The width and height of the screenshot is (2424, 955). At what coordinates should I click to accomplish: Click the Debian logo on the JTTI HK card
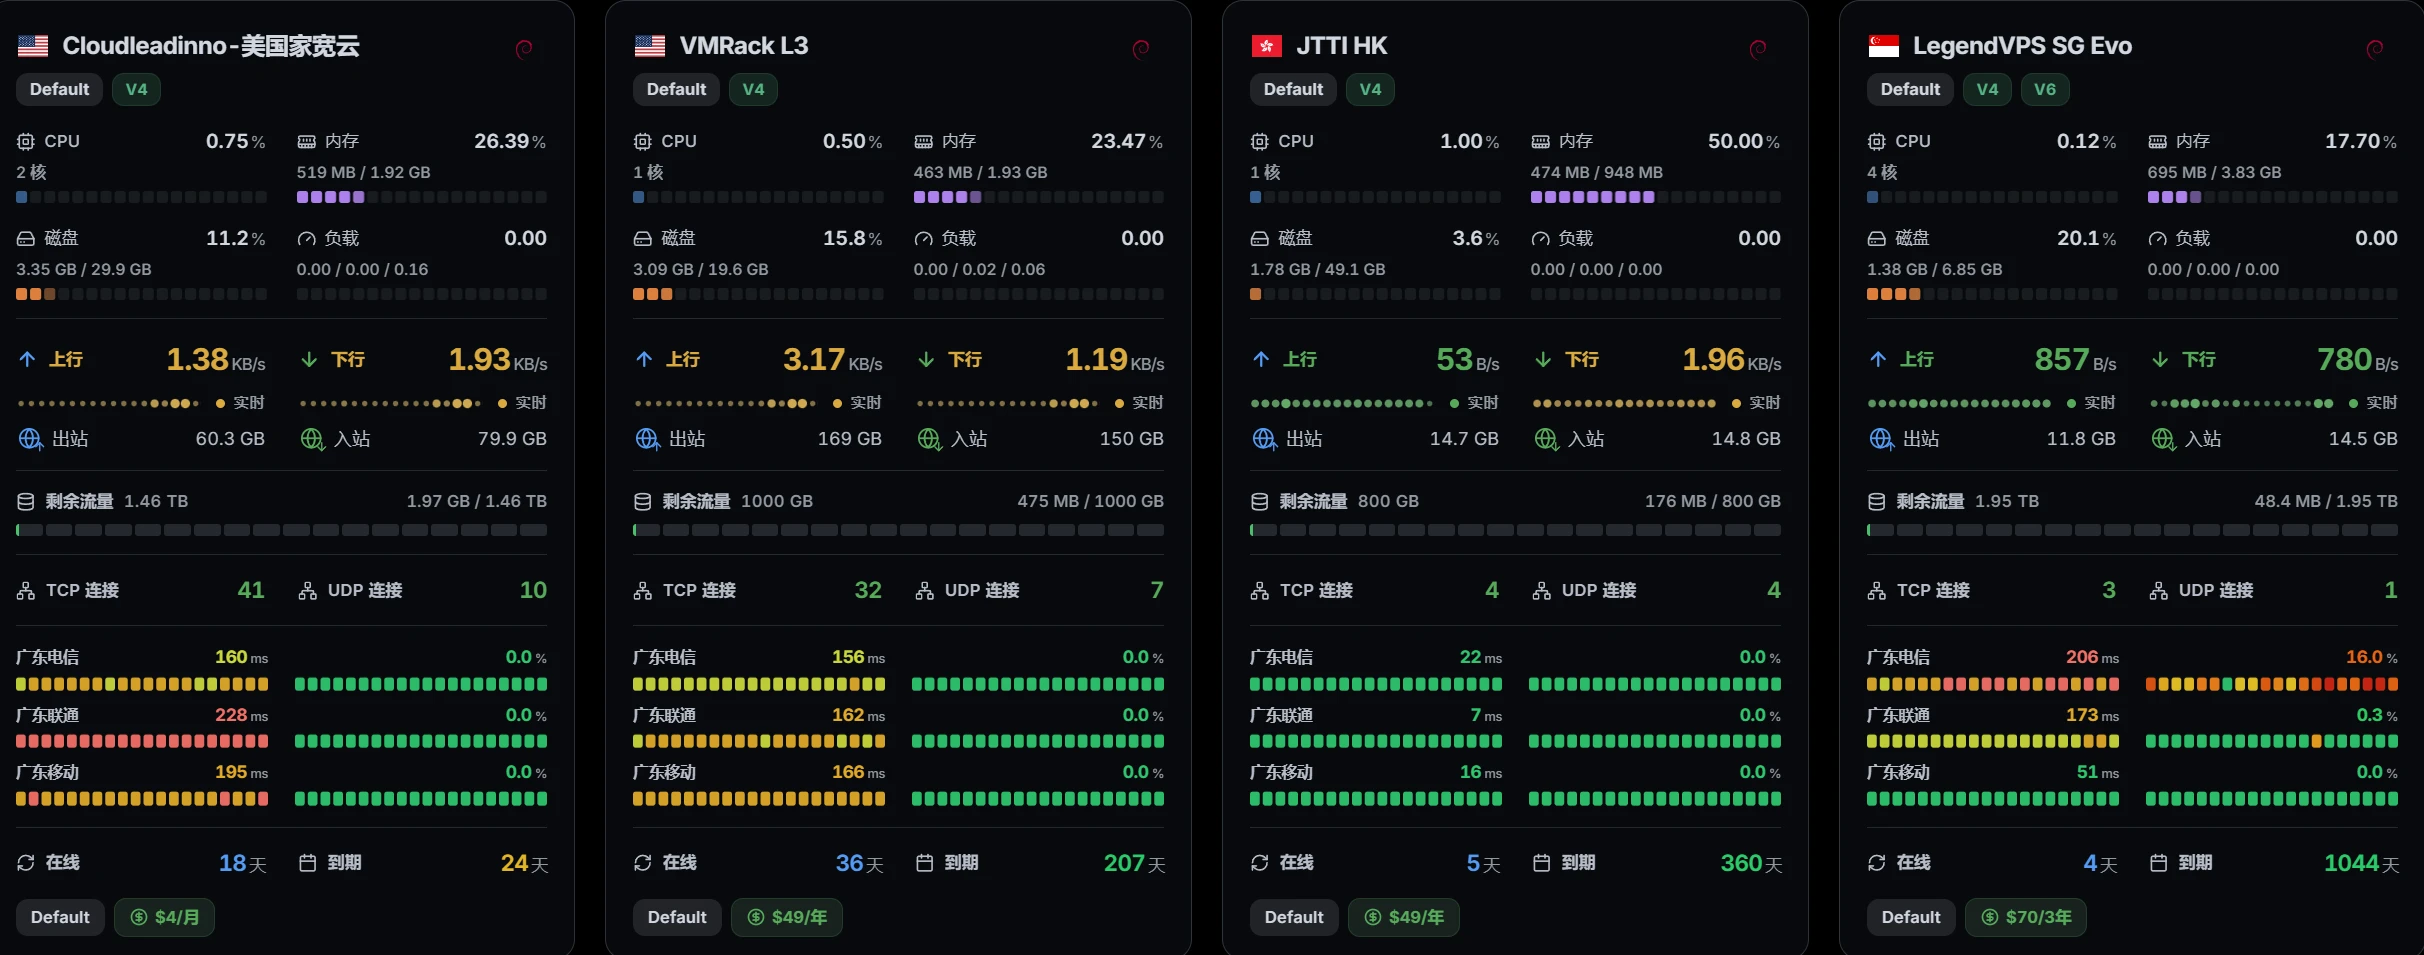(x=1758, y=49)
